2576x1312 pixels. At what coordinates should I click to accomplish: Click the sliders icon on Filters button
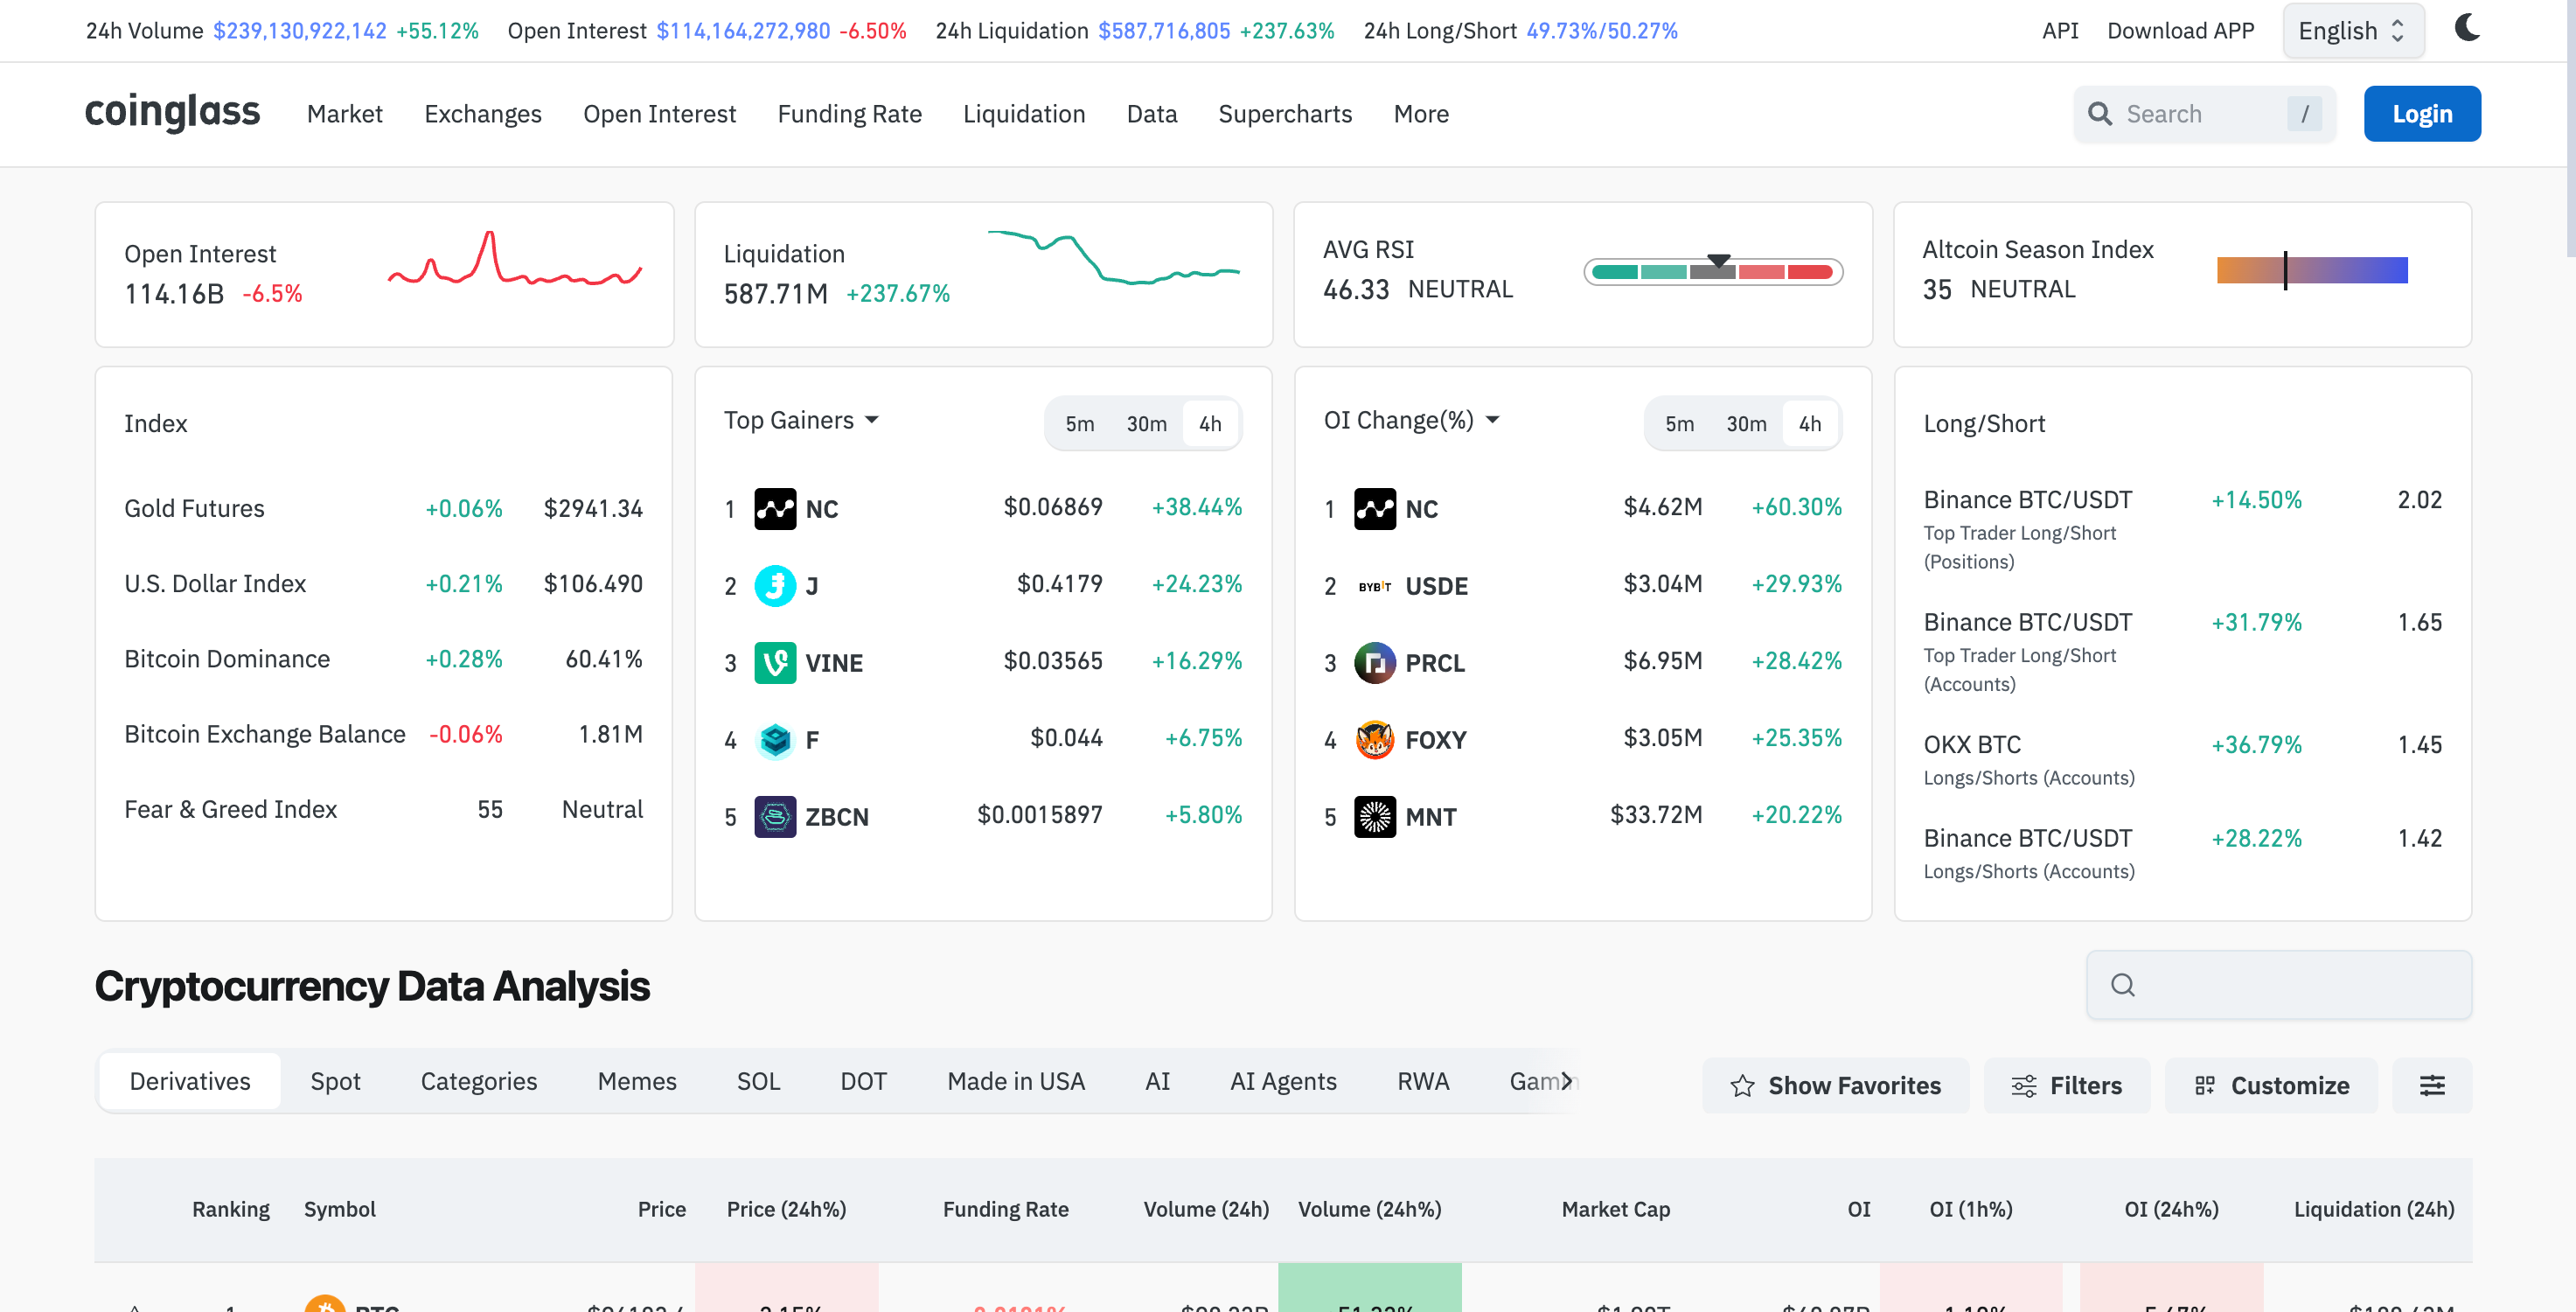[2024, 1086]
